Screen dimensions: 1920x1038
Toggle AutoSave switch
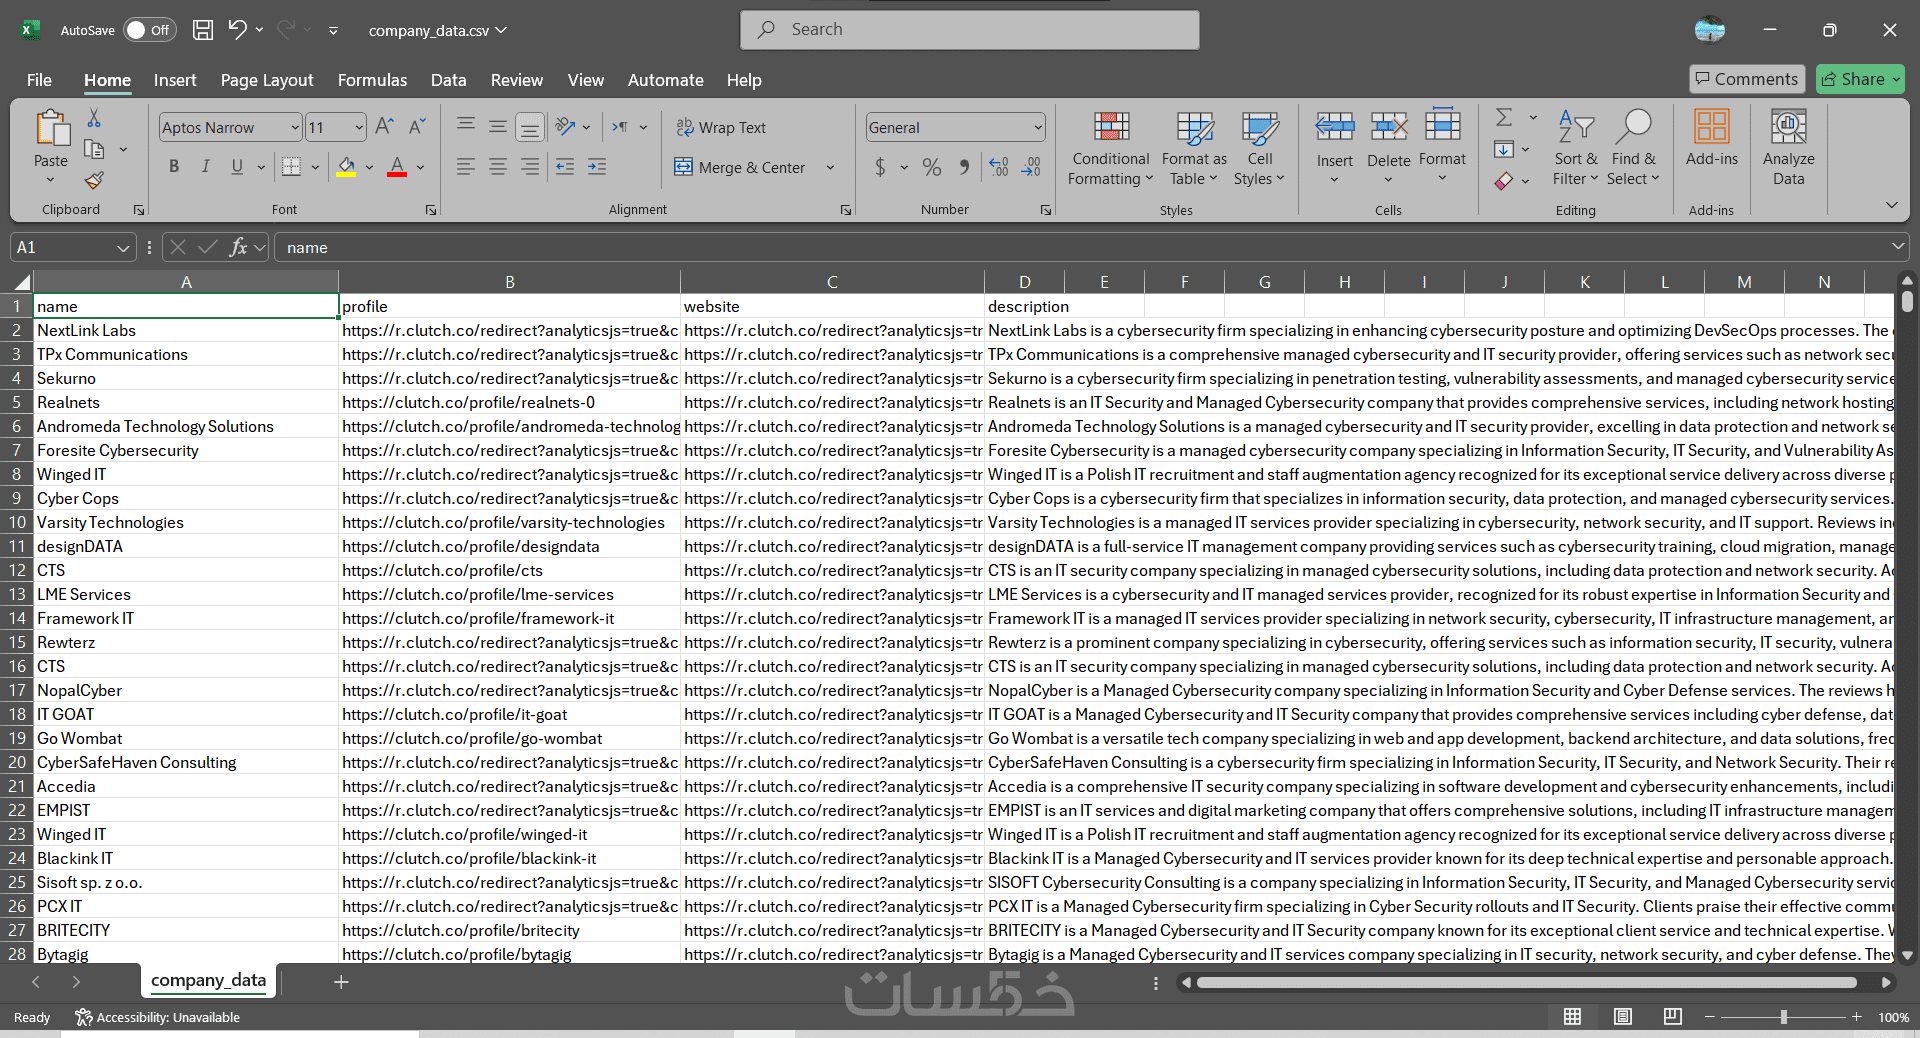[150, 30]
